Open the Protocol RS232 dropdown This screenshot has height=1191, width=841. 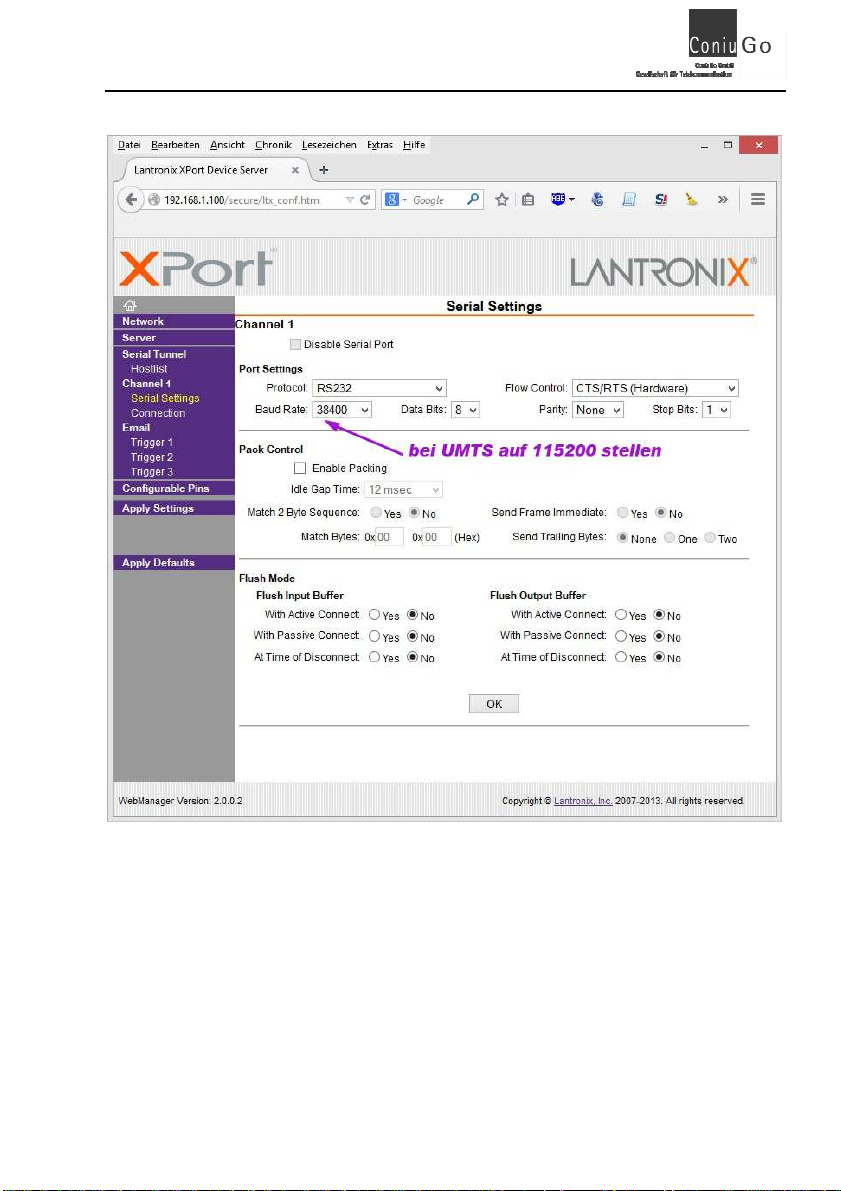(379, 388)
